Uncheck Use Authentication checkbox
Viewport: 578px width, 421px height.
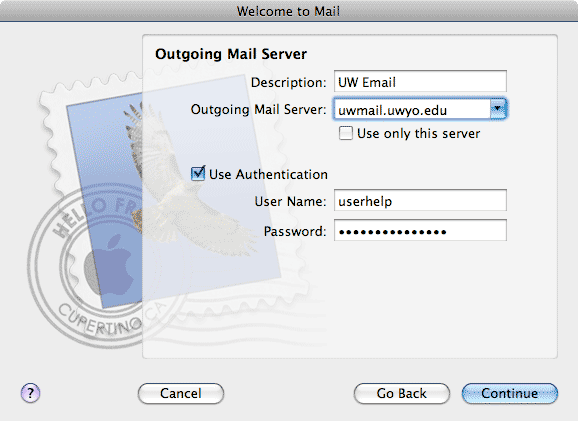click(x=198, y=173)
